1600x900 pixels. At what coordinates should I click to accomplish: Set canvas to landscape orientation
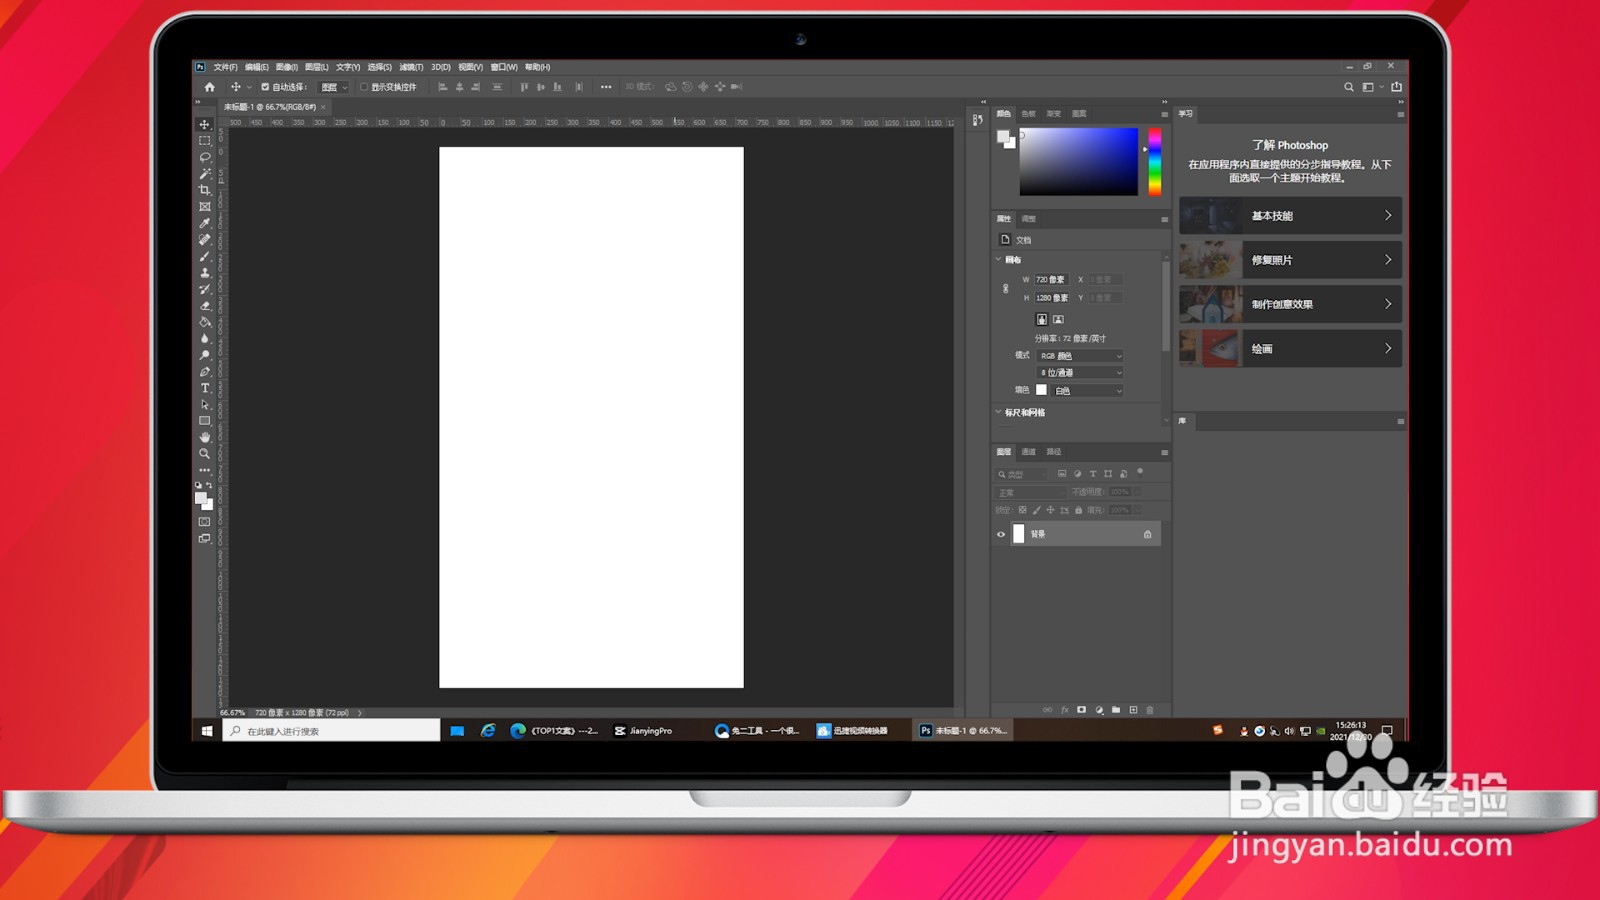[x=1058, y=319]
